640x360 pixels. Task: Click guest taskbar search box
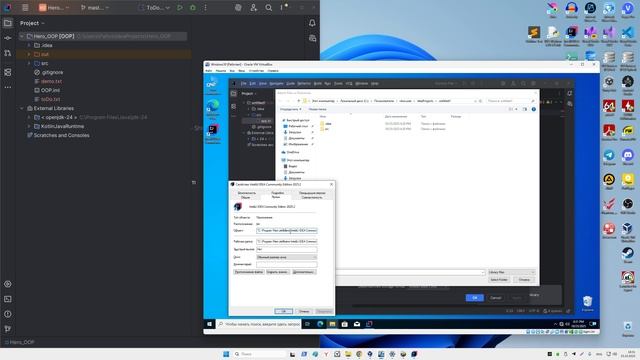[259, 324]
